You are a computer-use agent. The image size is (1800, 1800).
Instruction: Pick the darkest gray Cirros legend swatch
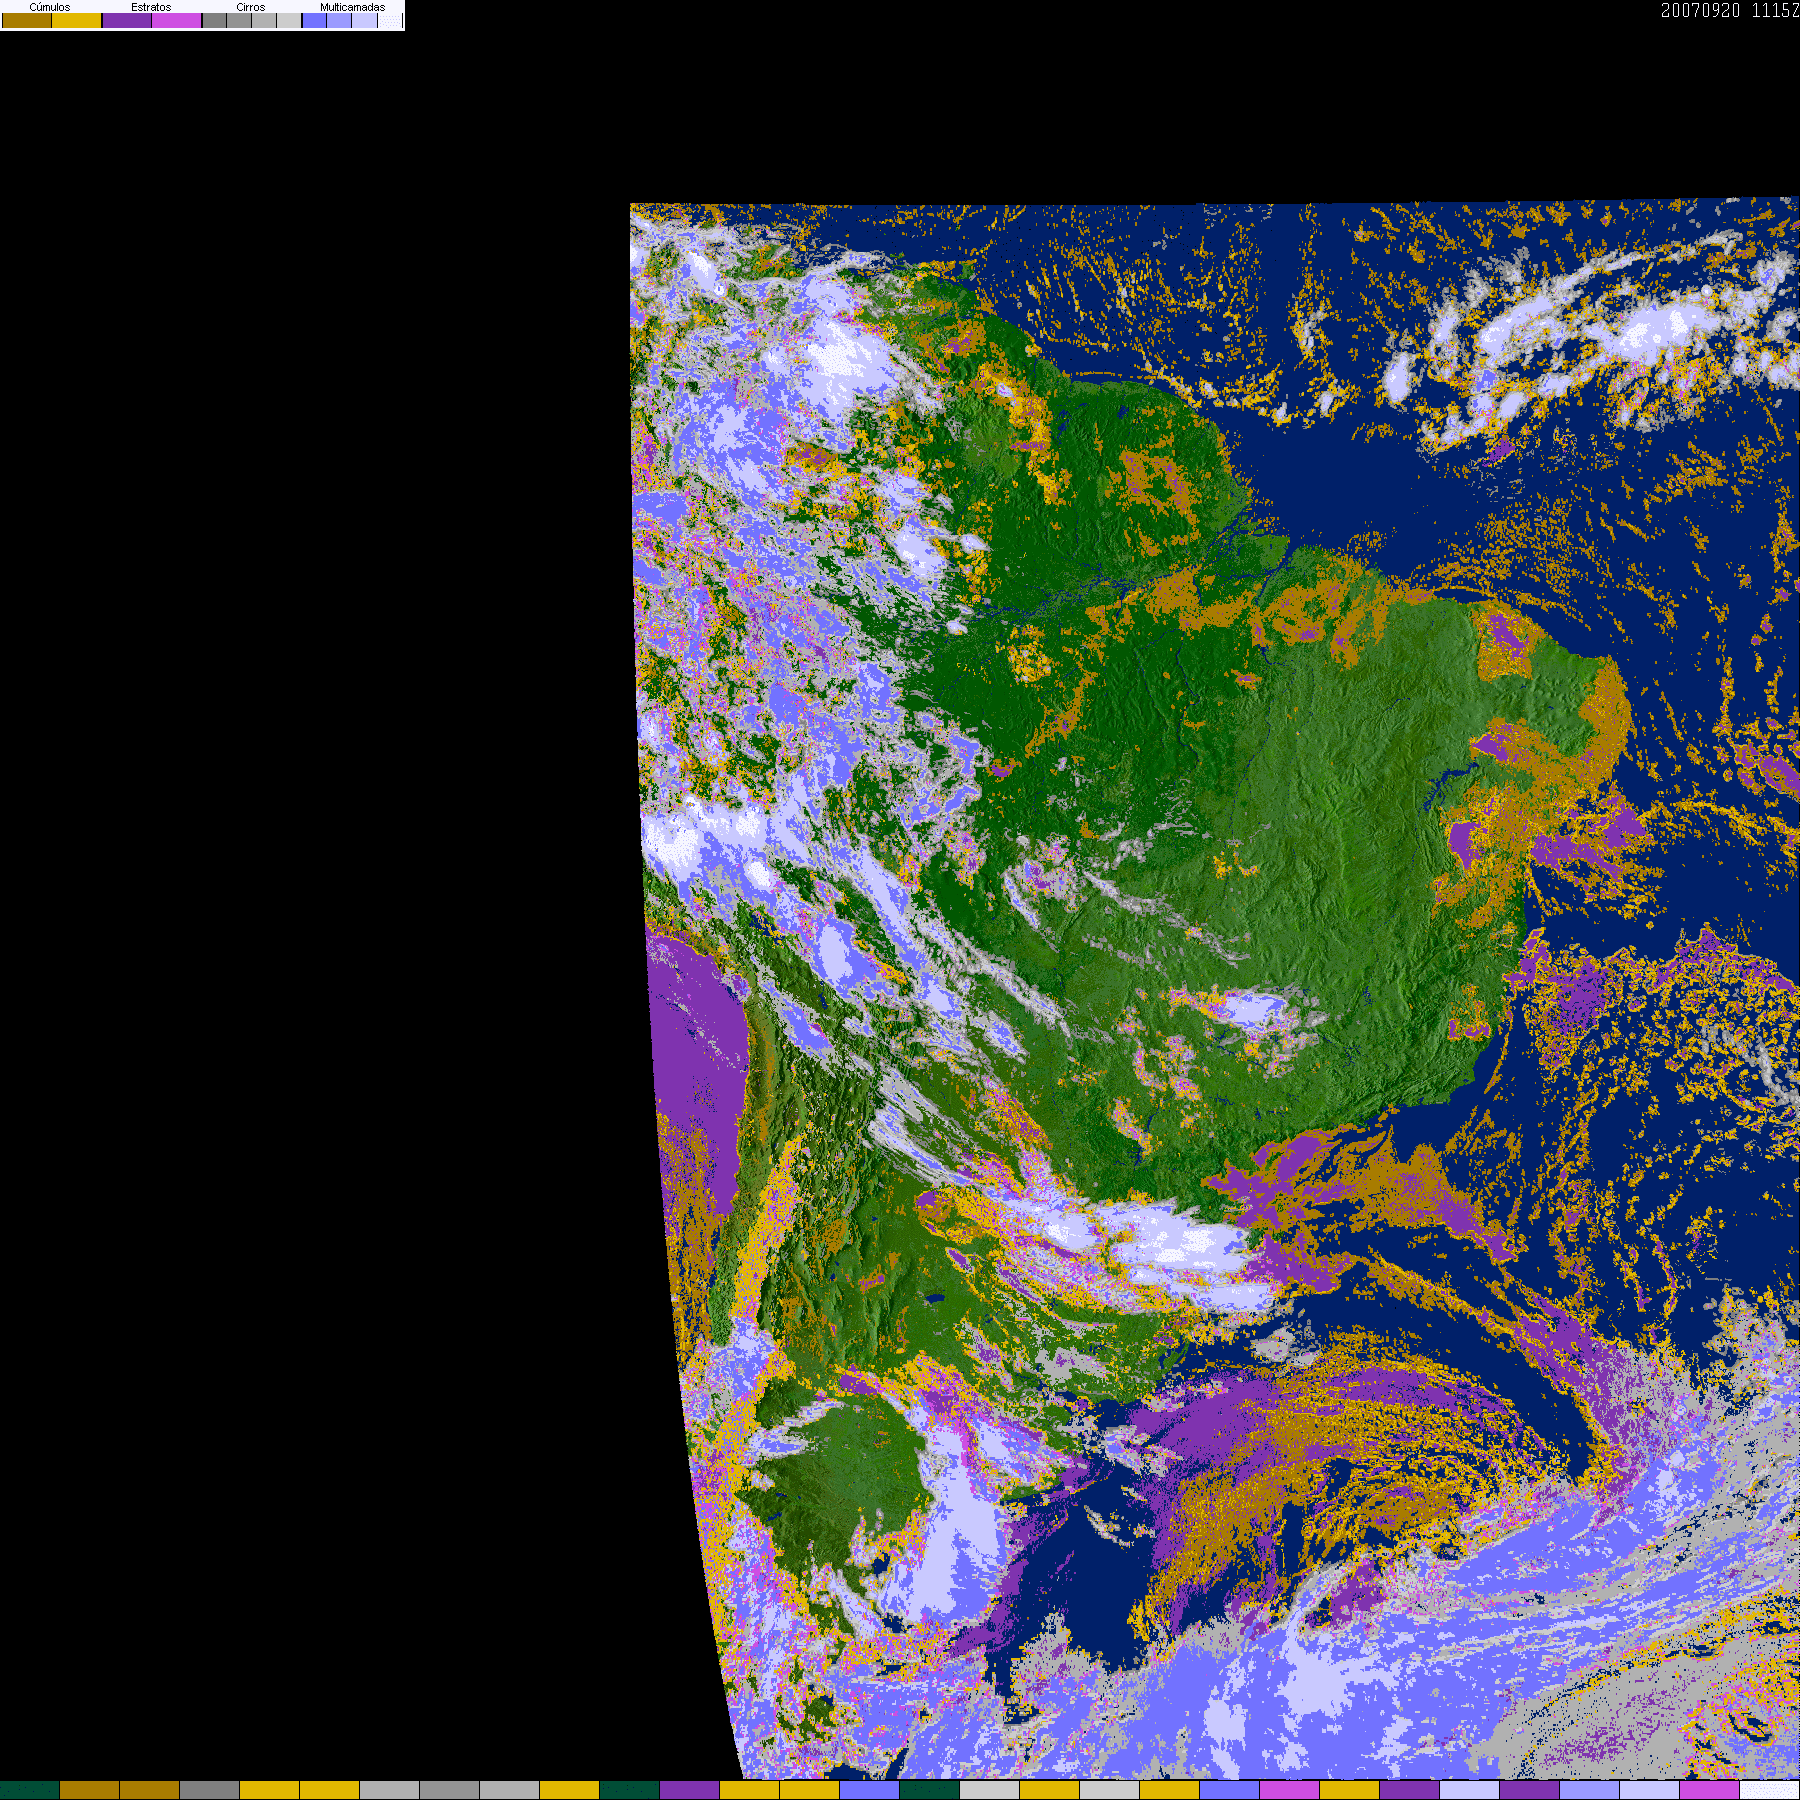tap(215, 20)
